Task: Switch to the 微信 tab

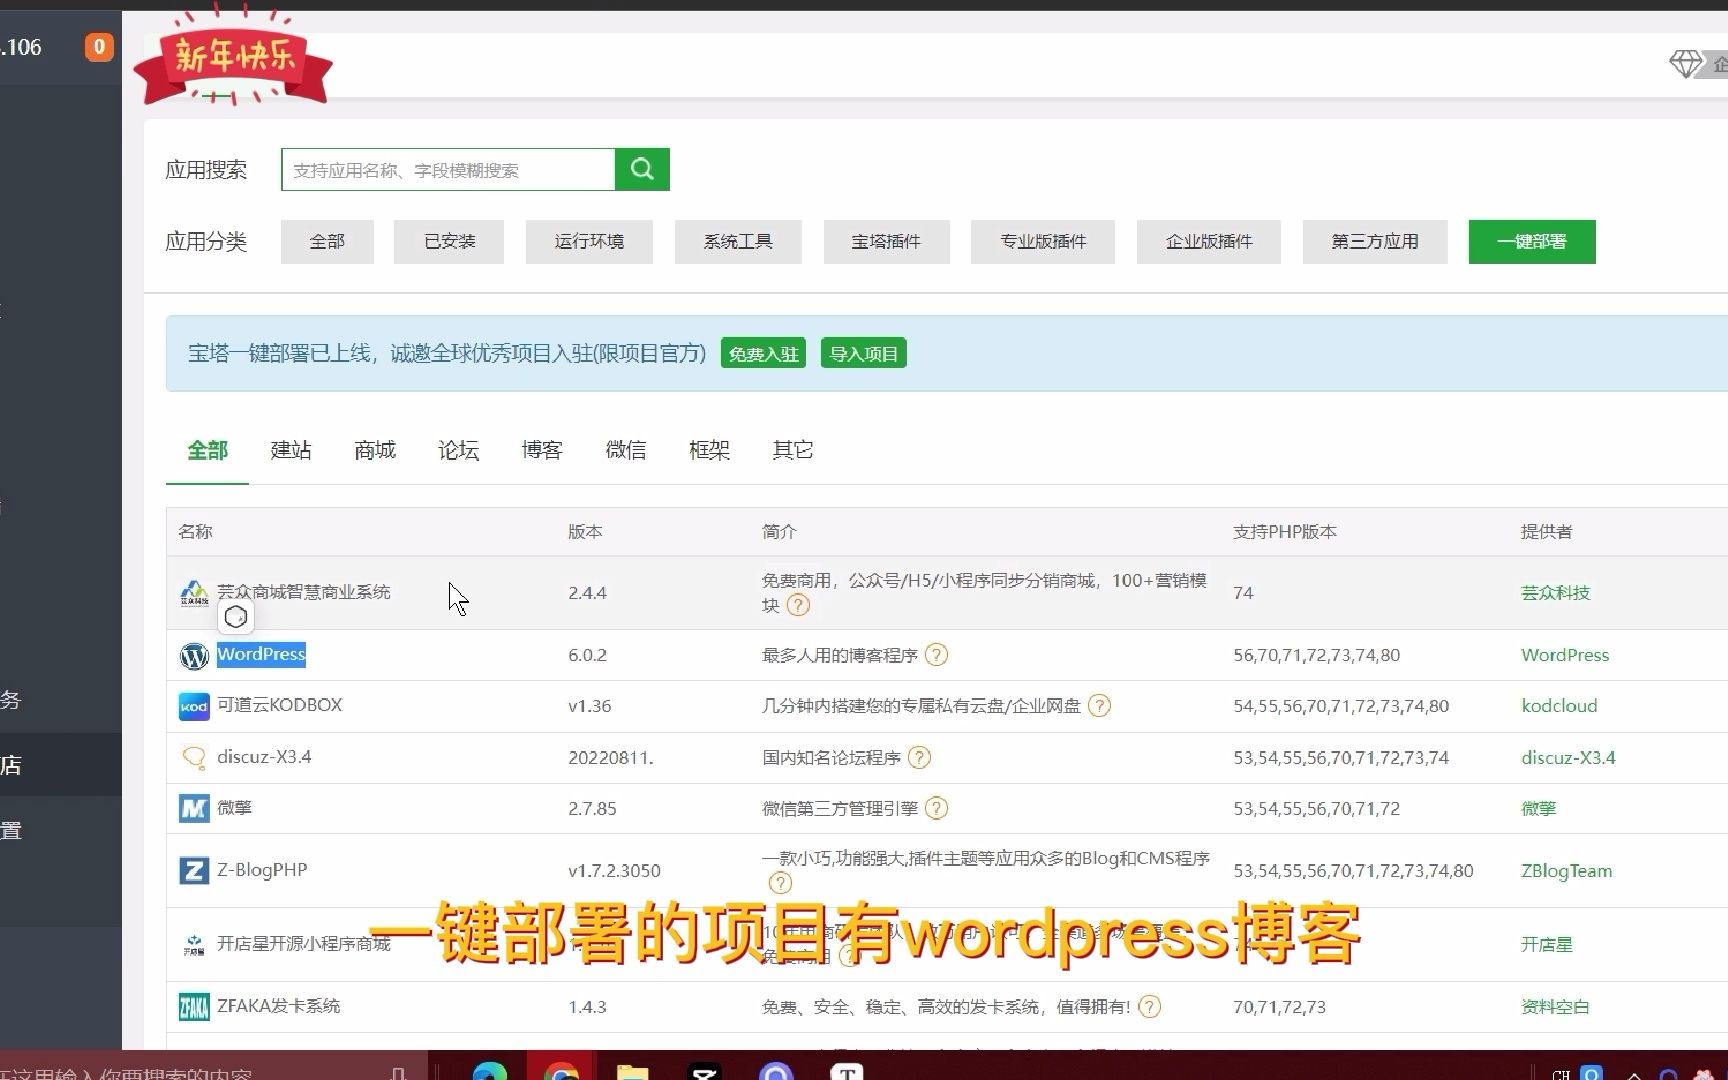Action: click(626, 450)
